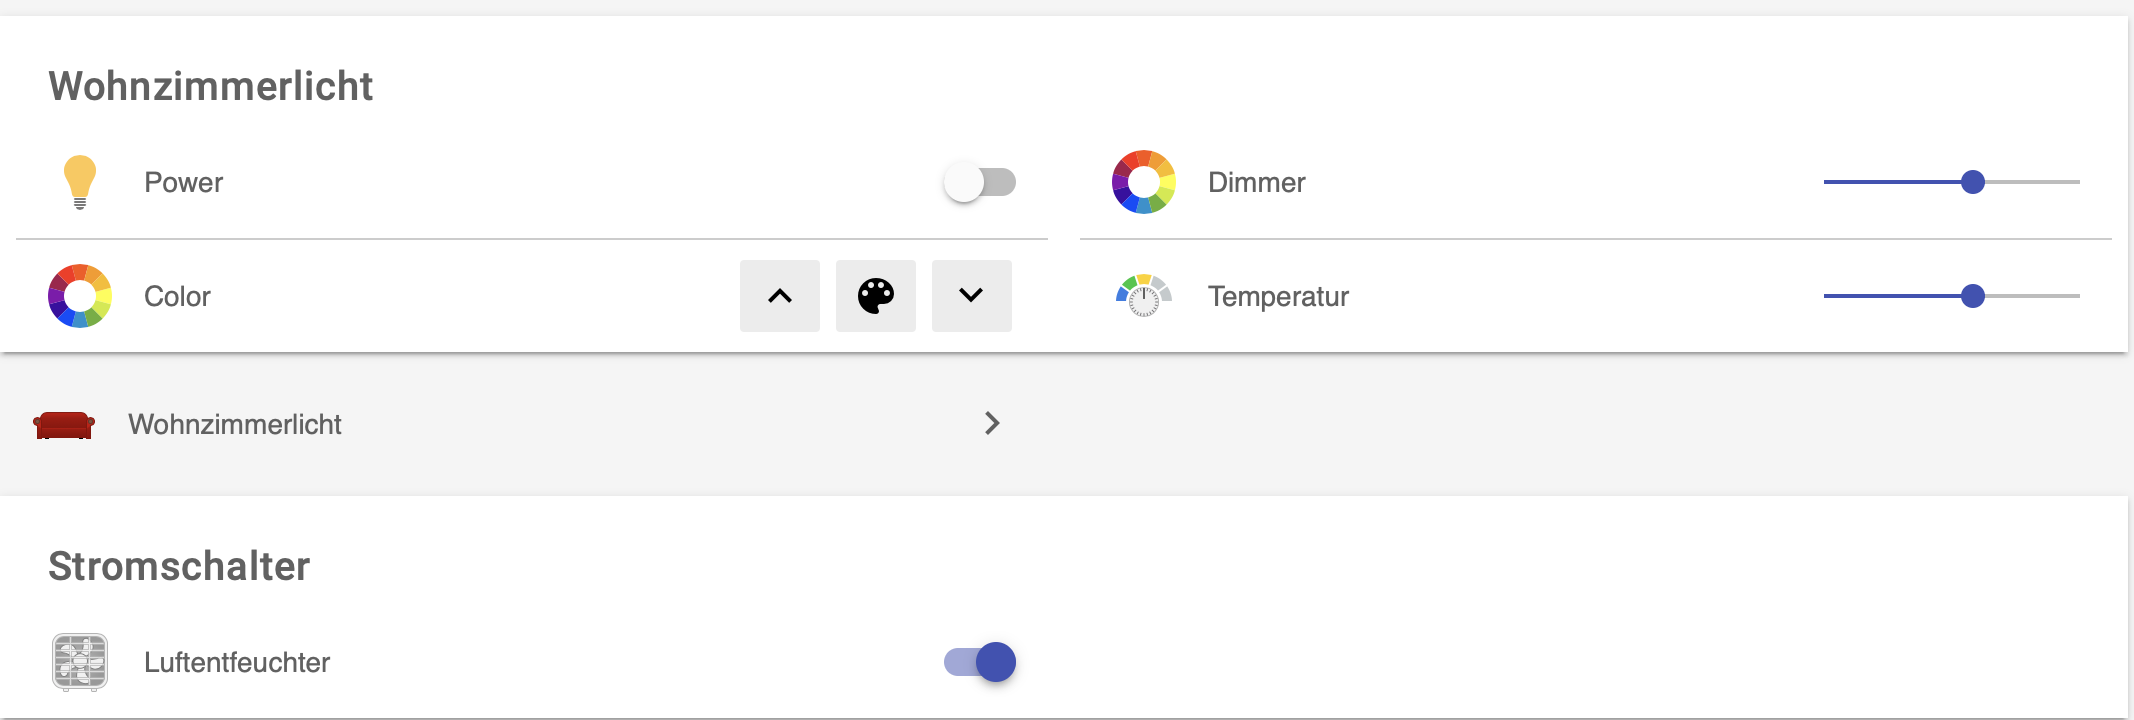Viewport: 2134px width, 720px height.
Task: Click the Power label text
Action: point(184,182)
